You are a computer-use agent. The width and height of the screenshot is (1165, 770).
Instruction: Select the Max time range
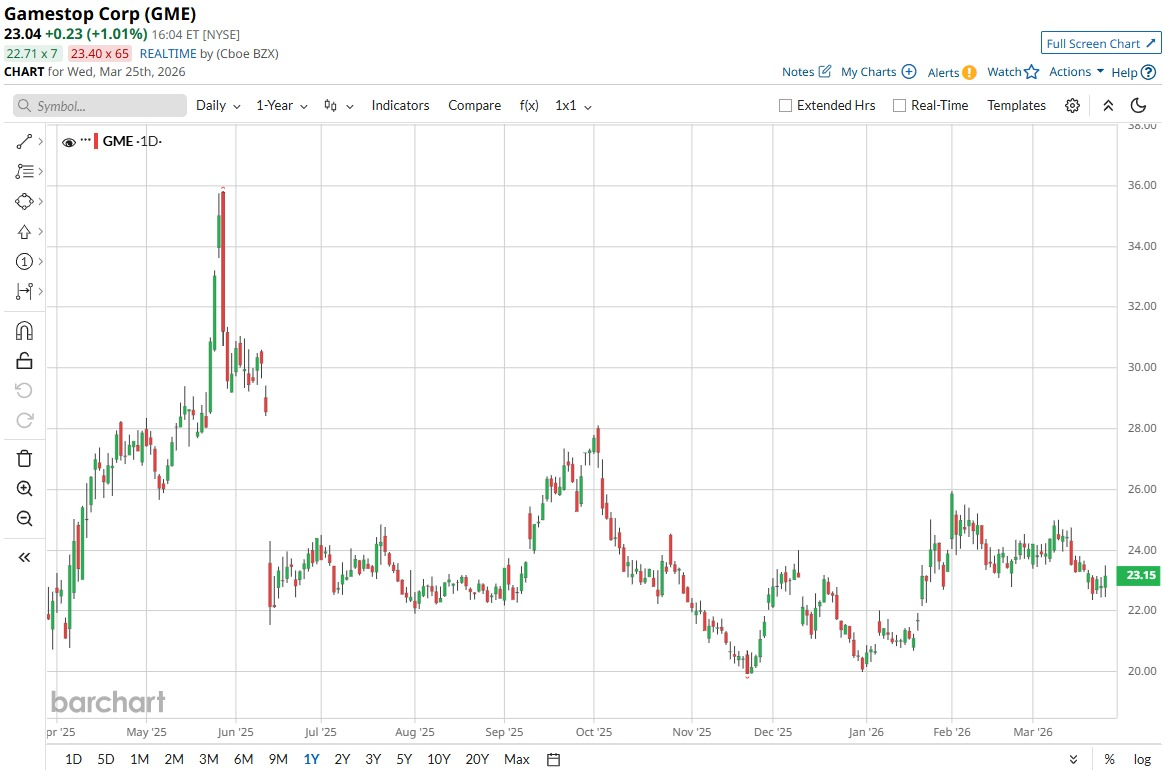(516, 759)
